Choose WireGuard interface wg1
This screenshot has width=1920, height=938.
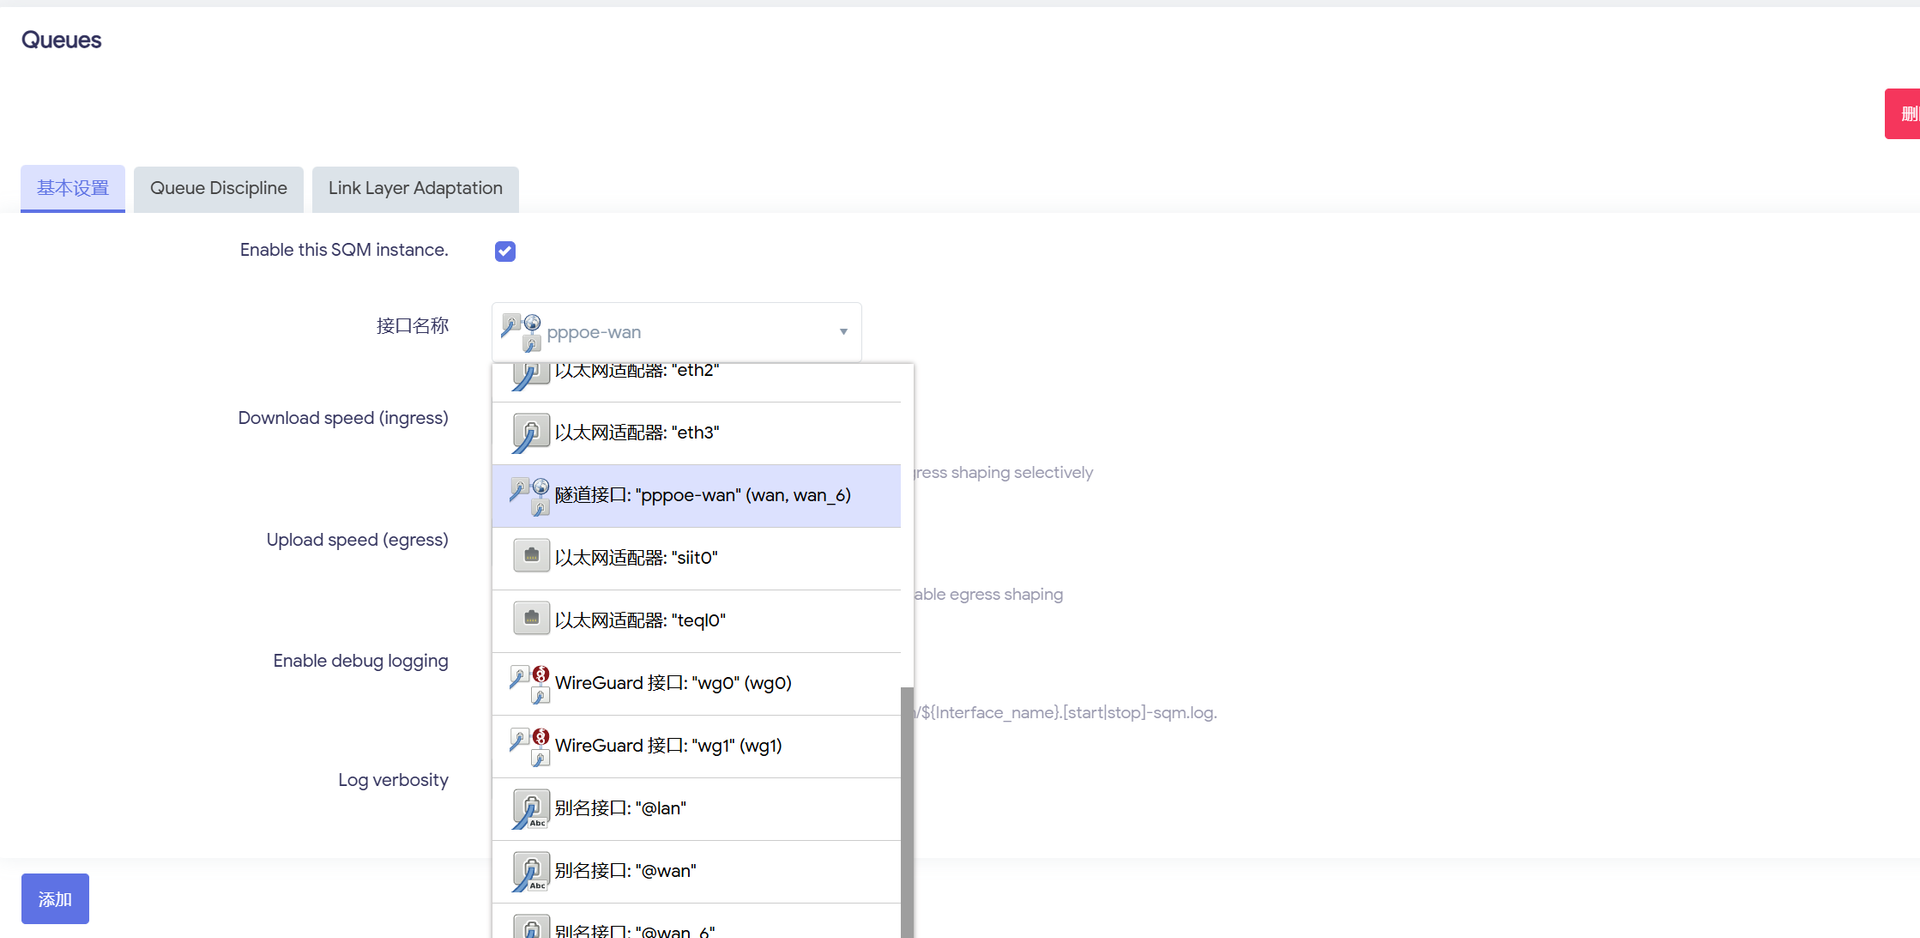696,746
